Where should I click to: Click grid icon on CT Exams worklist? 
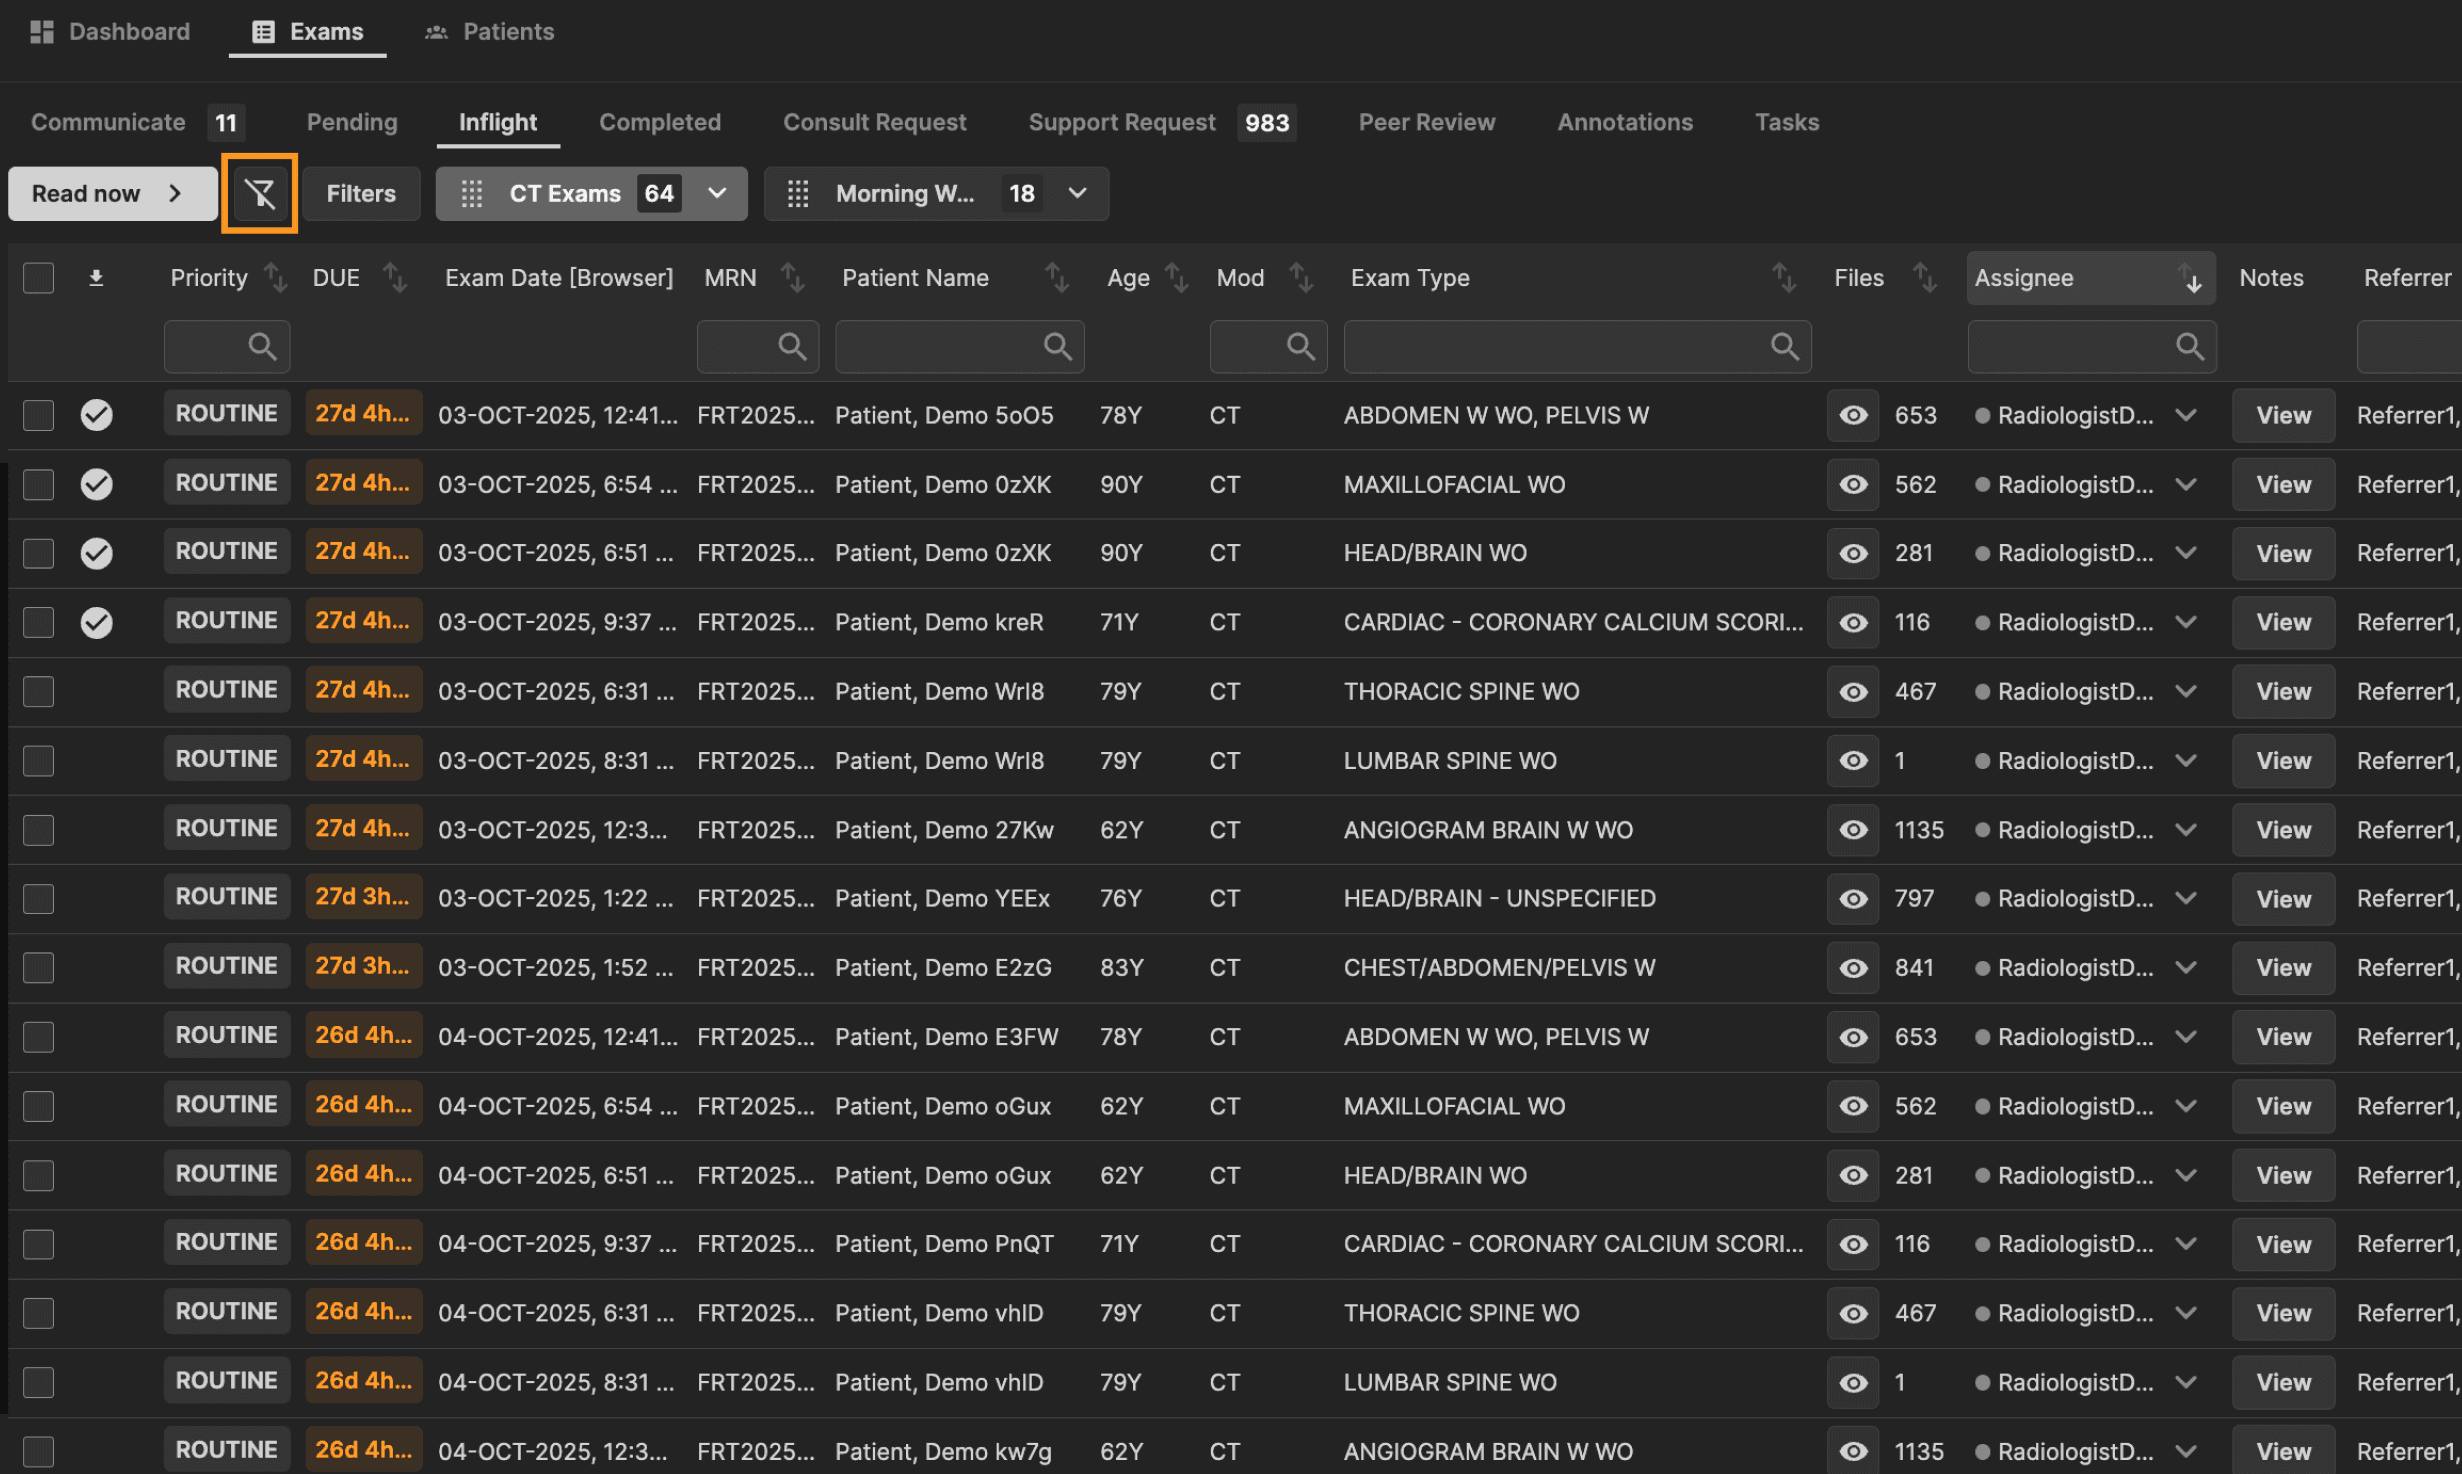472,193
